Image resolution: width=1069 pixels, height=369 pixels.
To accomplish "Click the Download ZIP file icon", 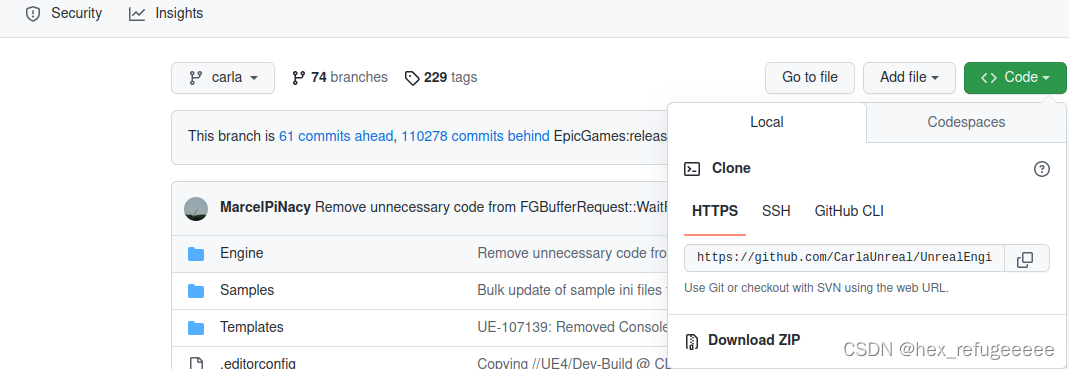I will click(x=692, y=340).
